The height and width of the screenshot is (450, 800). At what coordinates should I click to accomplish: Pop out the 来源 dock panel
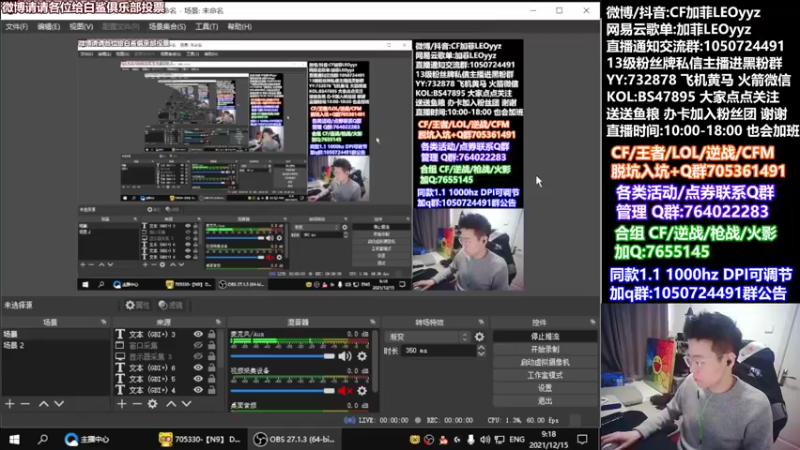pyautogui.click(x=218, y=322)
